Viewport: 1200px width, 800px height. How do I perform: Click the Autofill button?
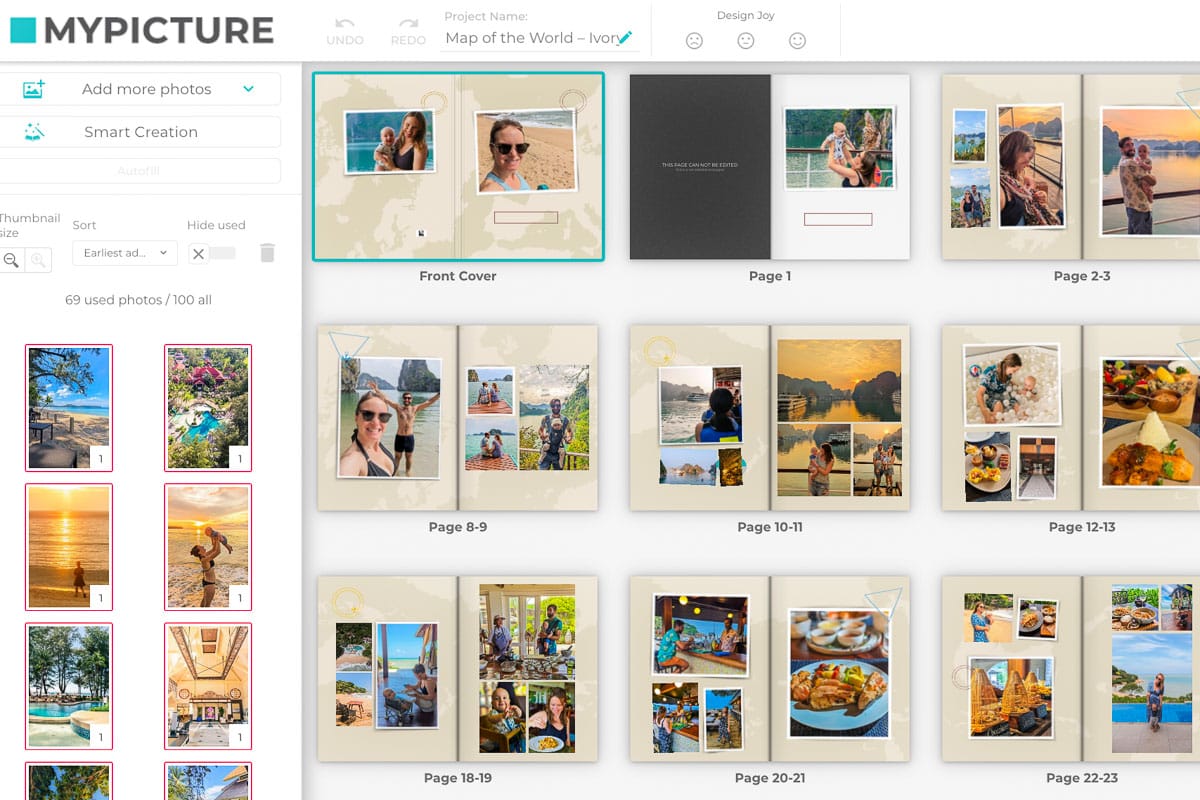(x=140, y=170)
